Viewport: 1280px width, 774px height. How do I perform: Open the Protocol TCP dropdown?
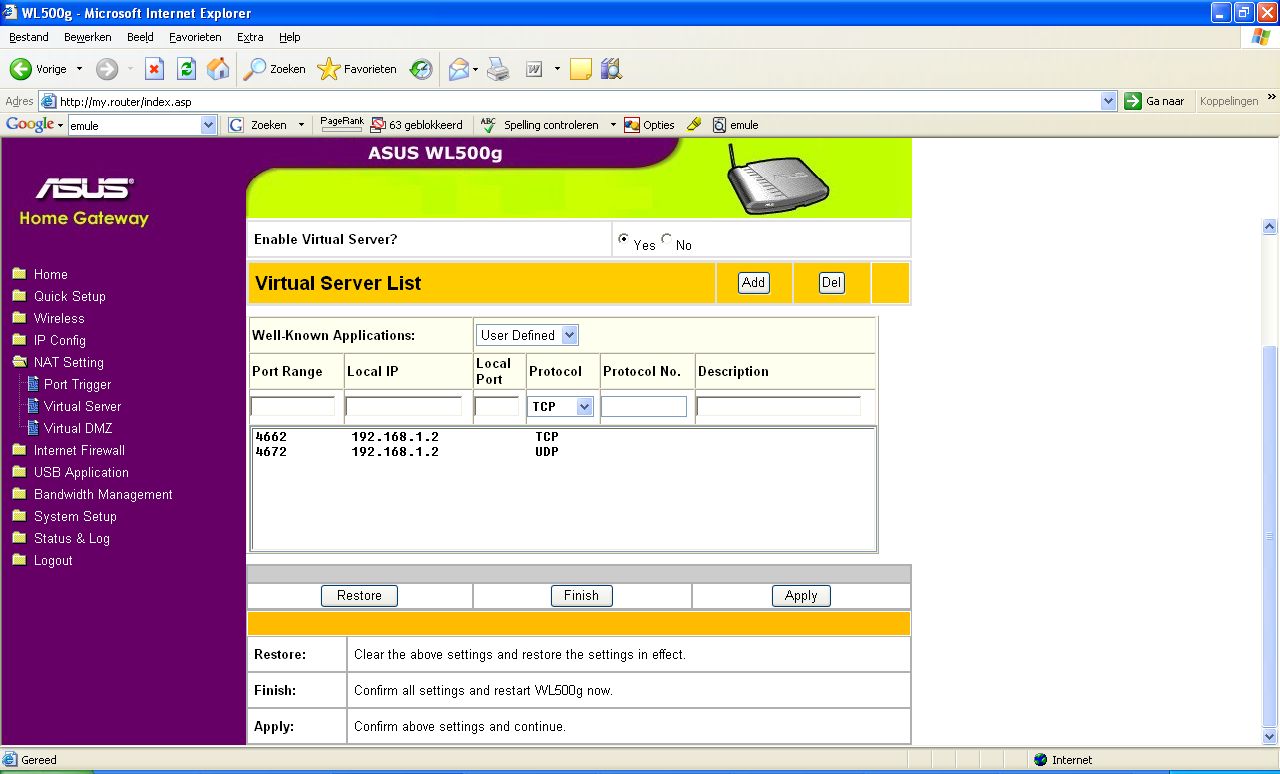(x=561, y=407)
